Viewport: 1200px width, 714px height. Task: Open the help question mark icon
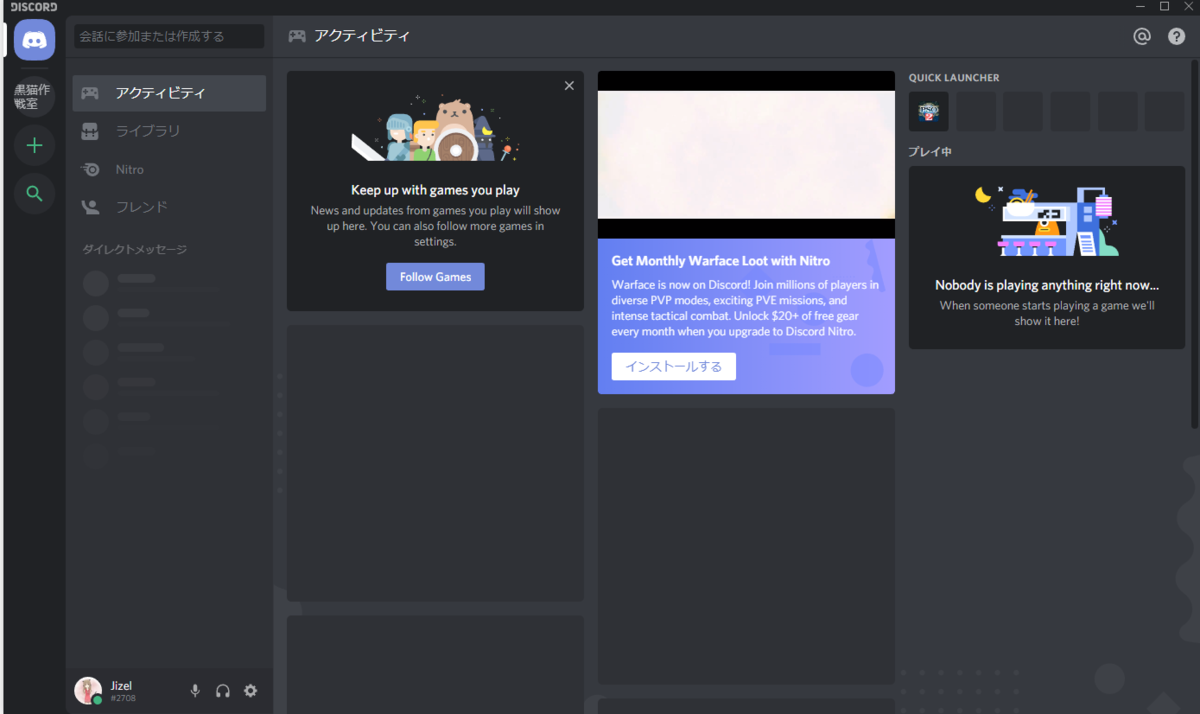1177,36
